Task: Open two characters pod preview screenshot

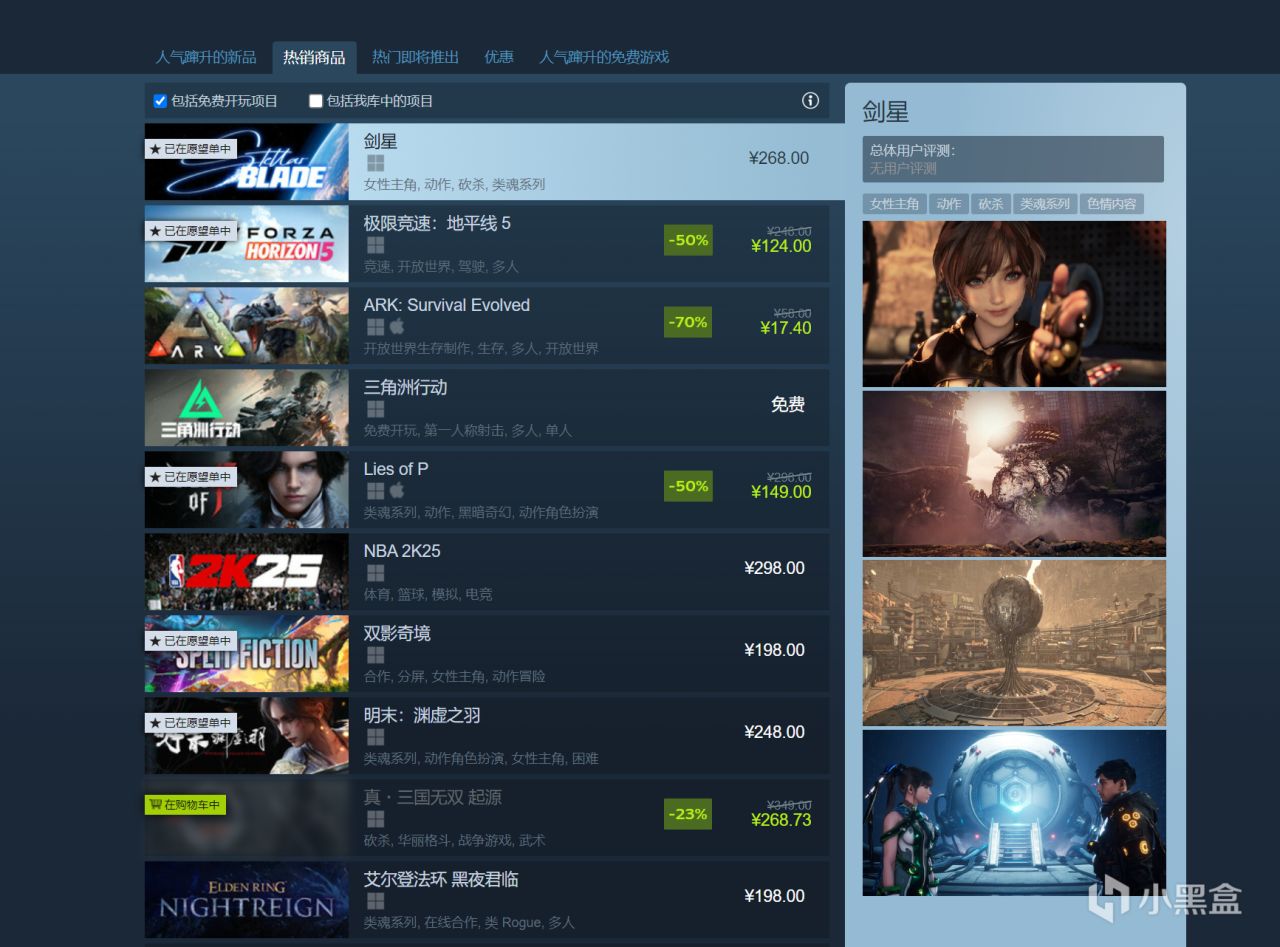Action: (1014, 813)
